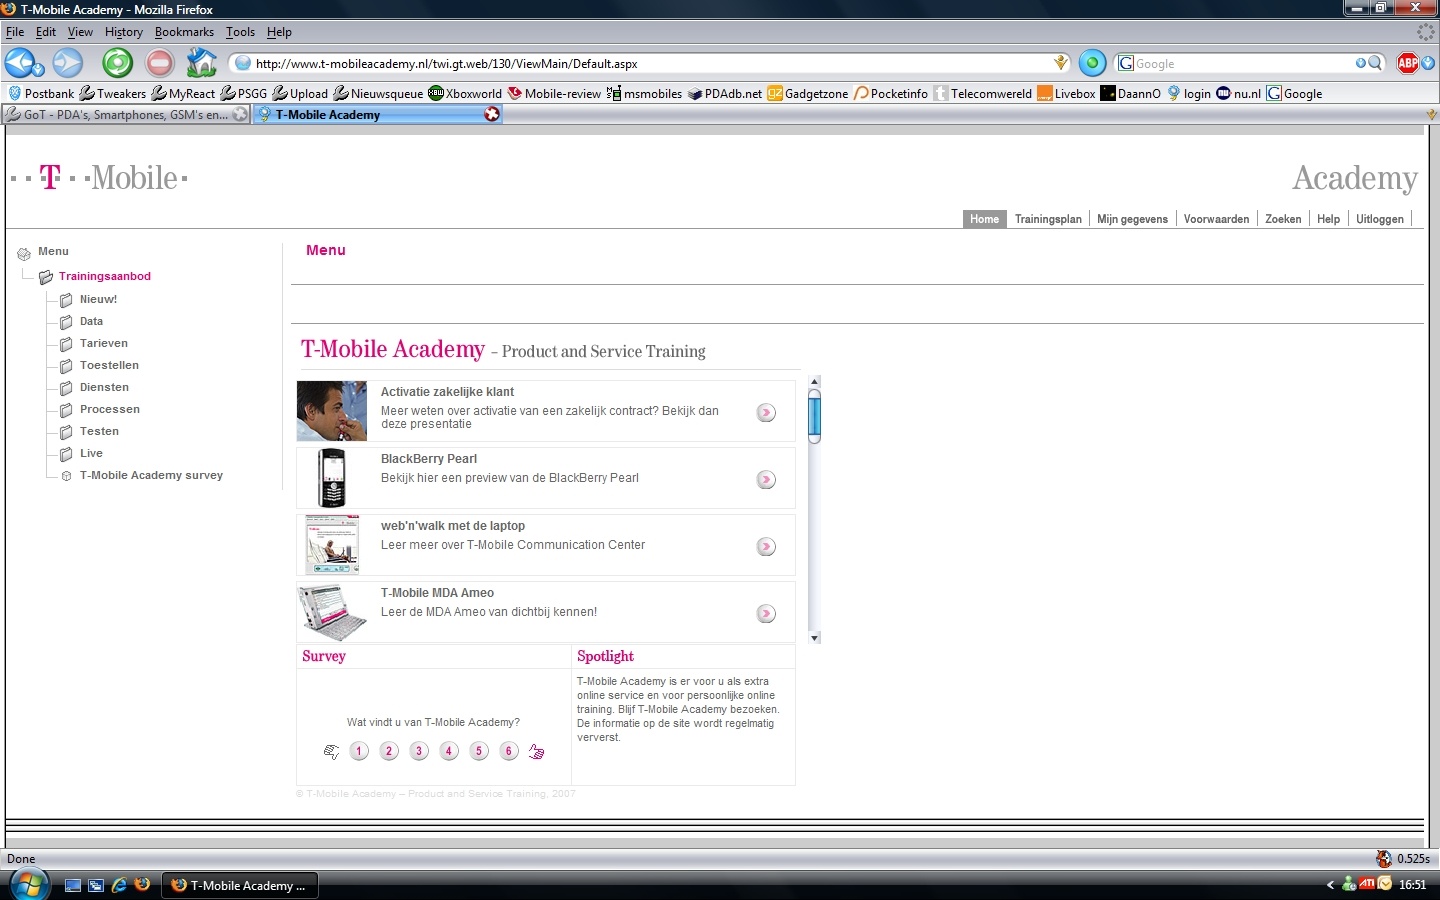The height and width of the screenshot is (900, 1440).
Task: Rate the survey with score 6
Action: [x=509, y=751]
